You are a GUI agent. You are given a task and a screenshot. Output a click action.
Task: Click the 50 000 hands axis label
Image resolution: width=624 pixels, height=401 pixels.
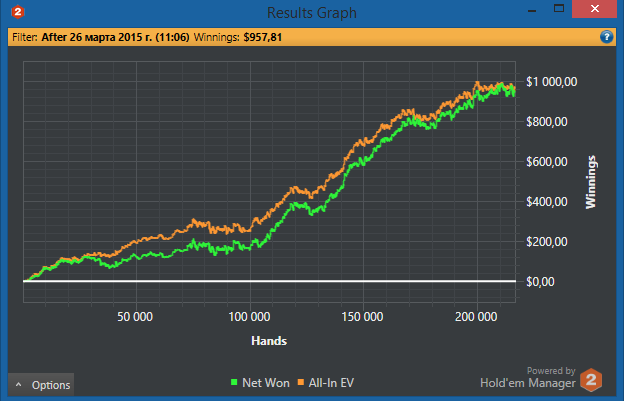[135, 317]
